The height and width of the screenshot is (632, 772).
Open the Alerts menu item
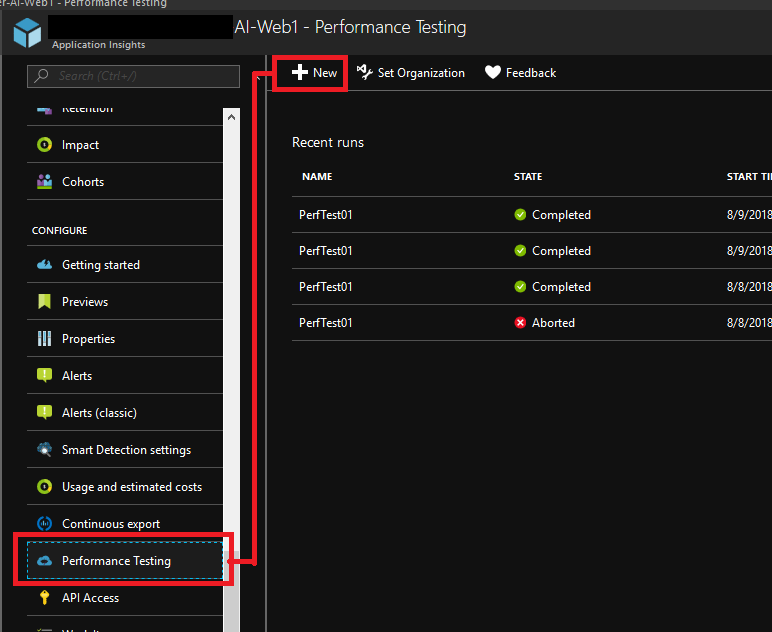pos(125,375)
